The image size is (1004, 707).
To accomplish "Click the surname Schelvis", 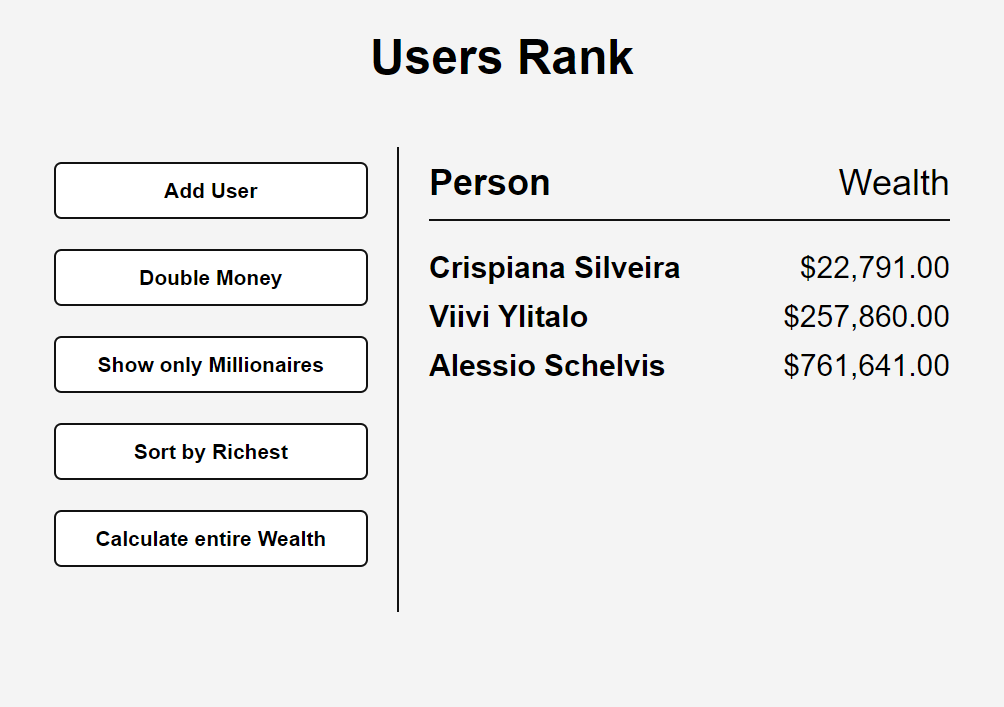I will point(604,366).
